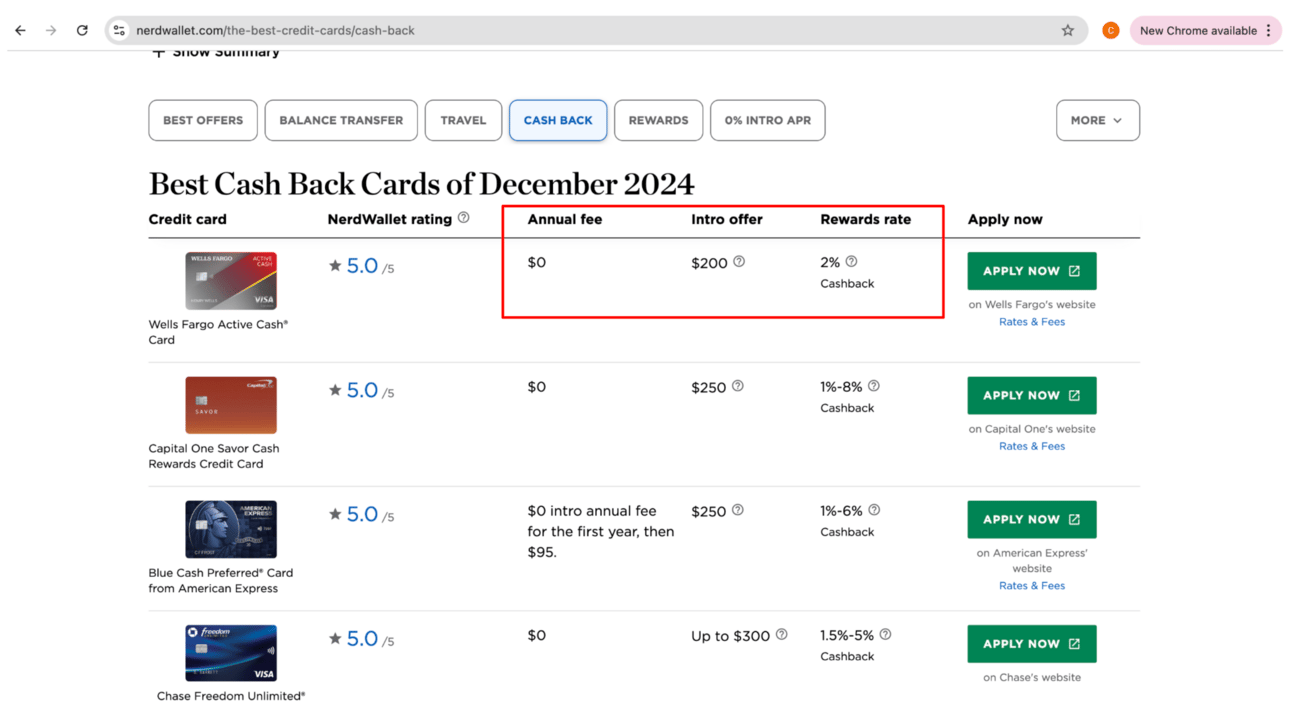Click the Apply now column header
The image size is (1292, 716).
click(1005, 219)
